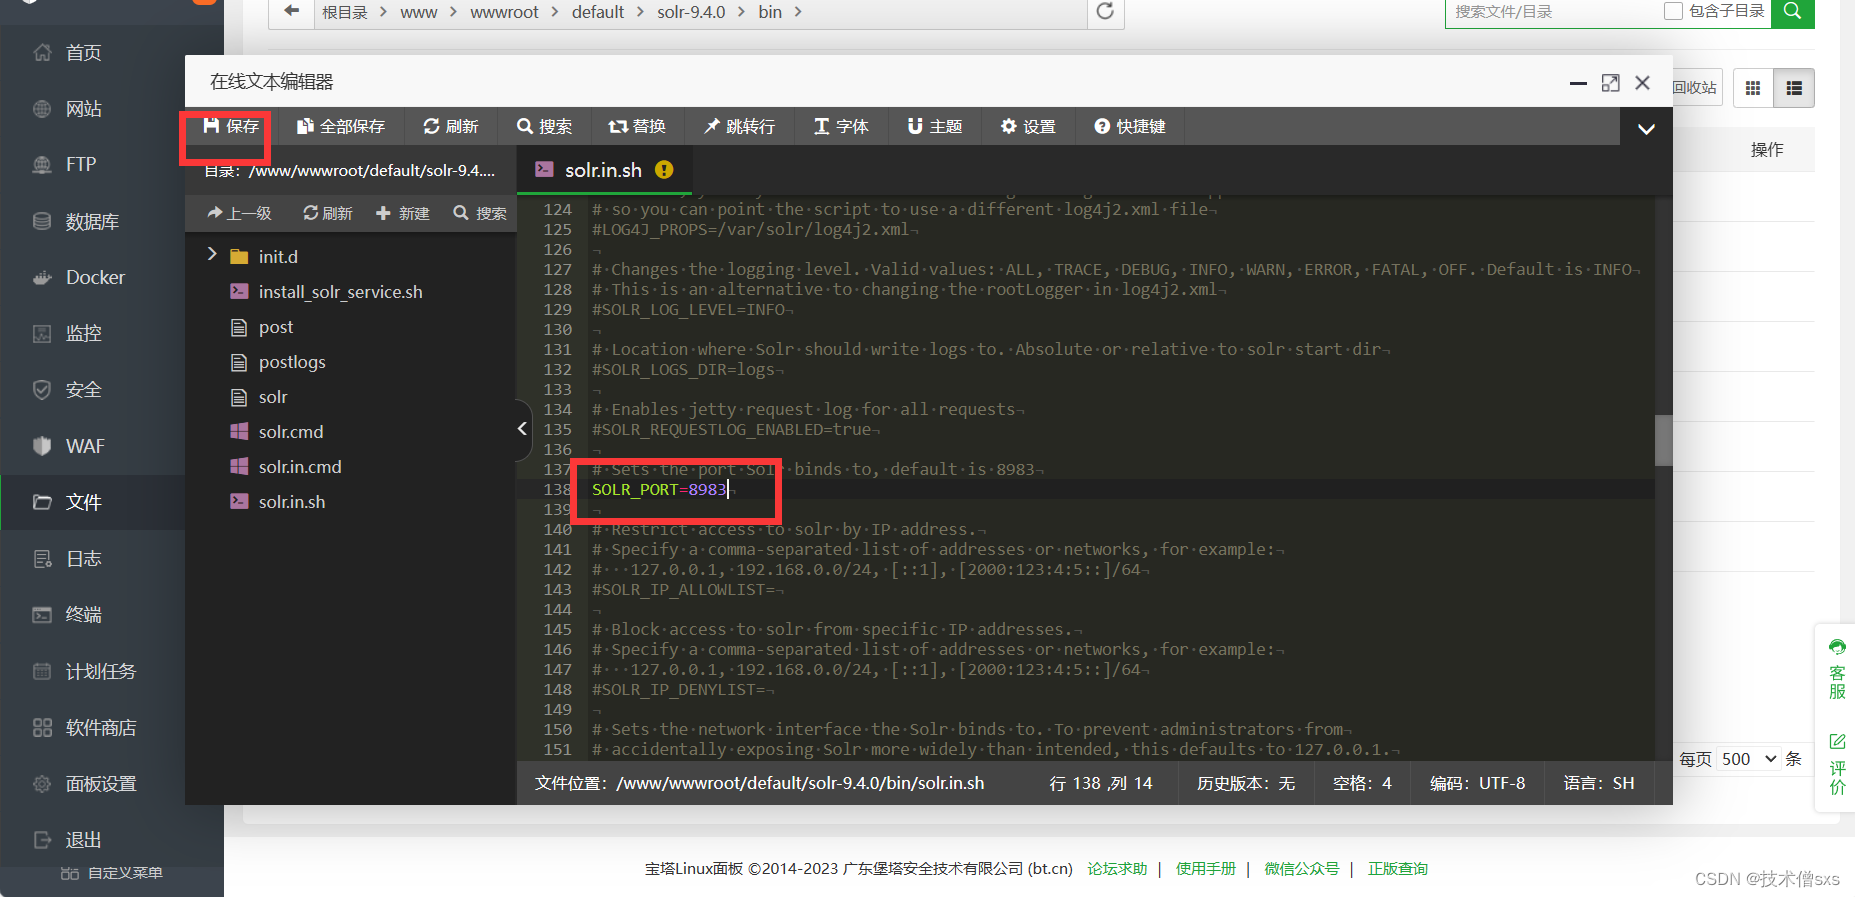Click solr-9.4.0 in breadcrumb path
The width and height of the screenshot is (1855, 897).
point(691,12)
